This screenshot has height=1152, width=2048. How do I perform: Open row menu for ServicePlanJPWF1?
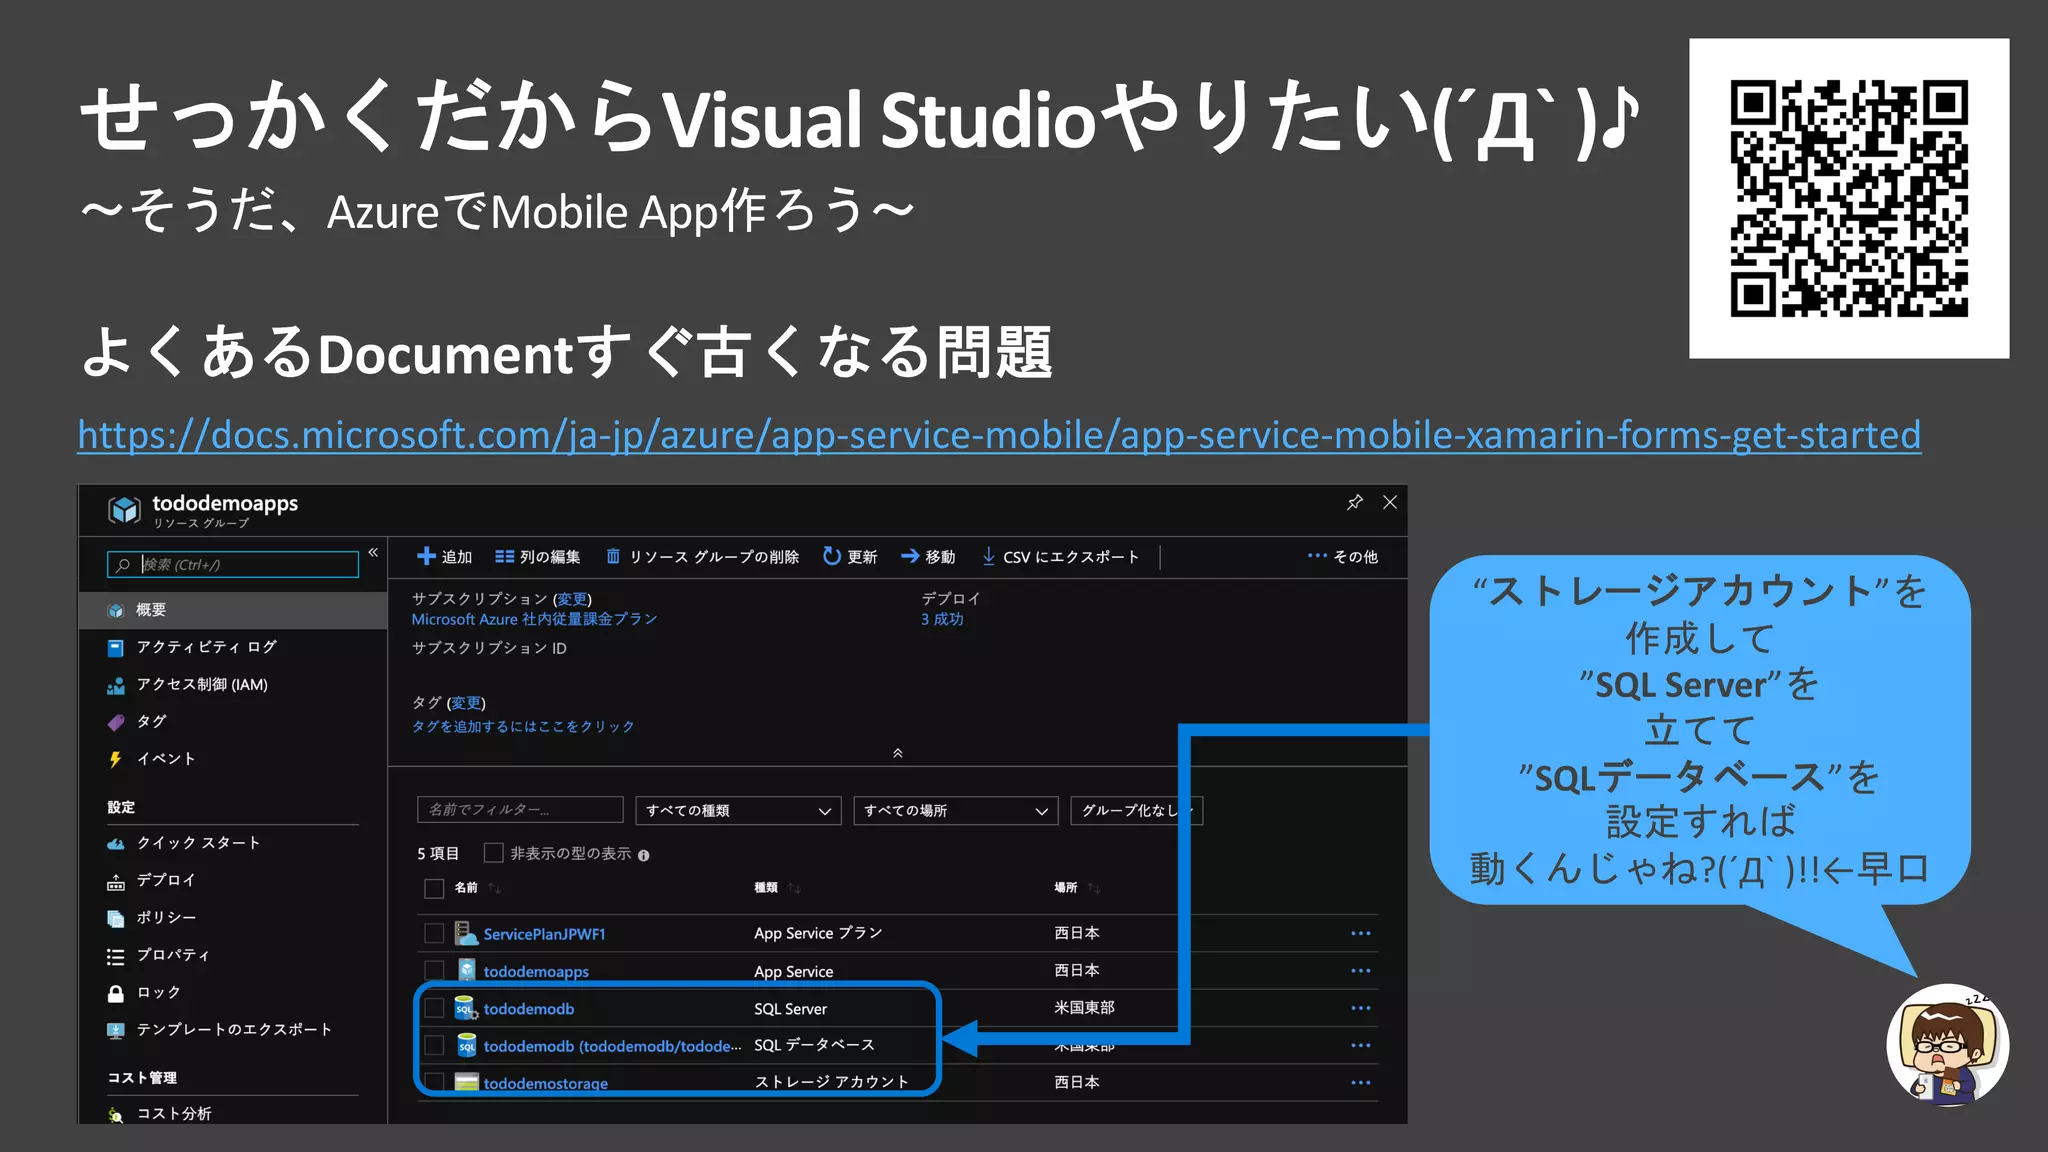(x=1361, y=933)
